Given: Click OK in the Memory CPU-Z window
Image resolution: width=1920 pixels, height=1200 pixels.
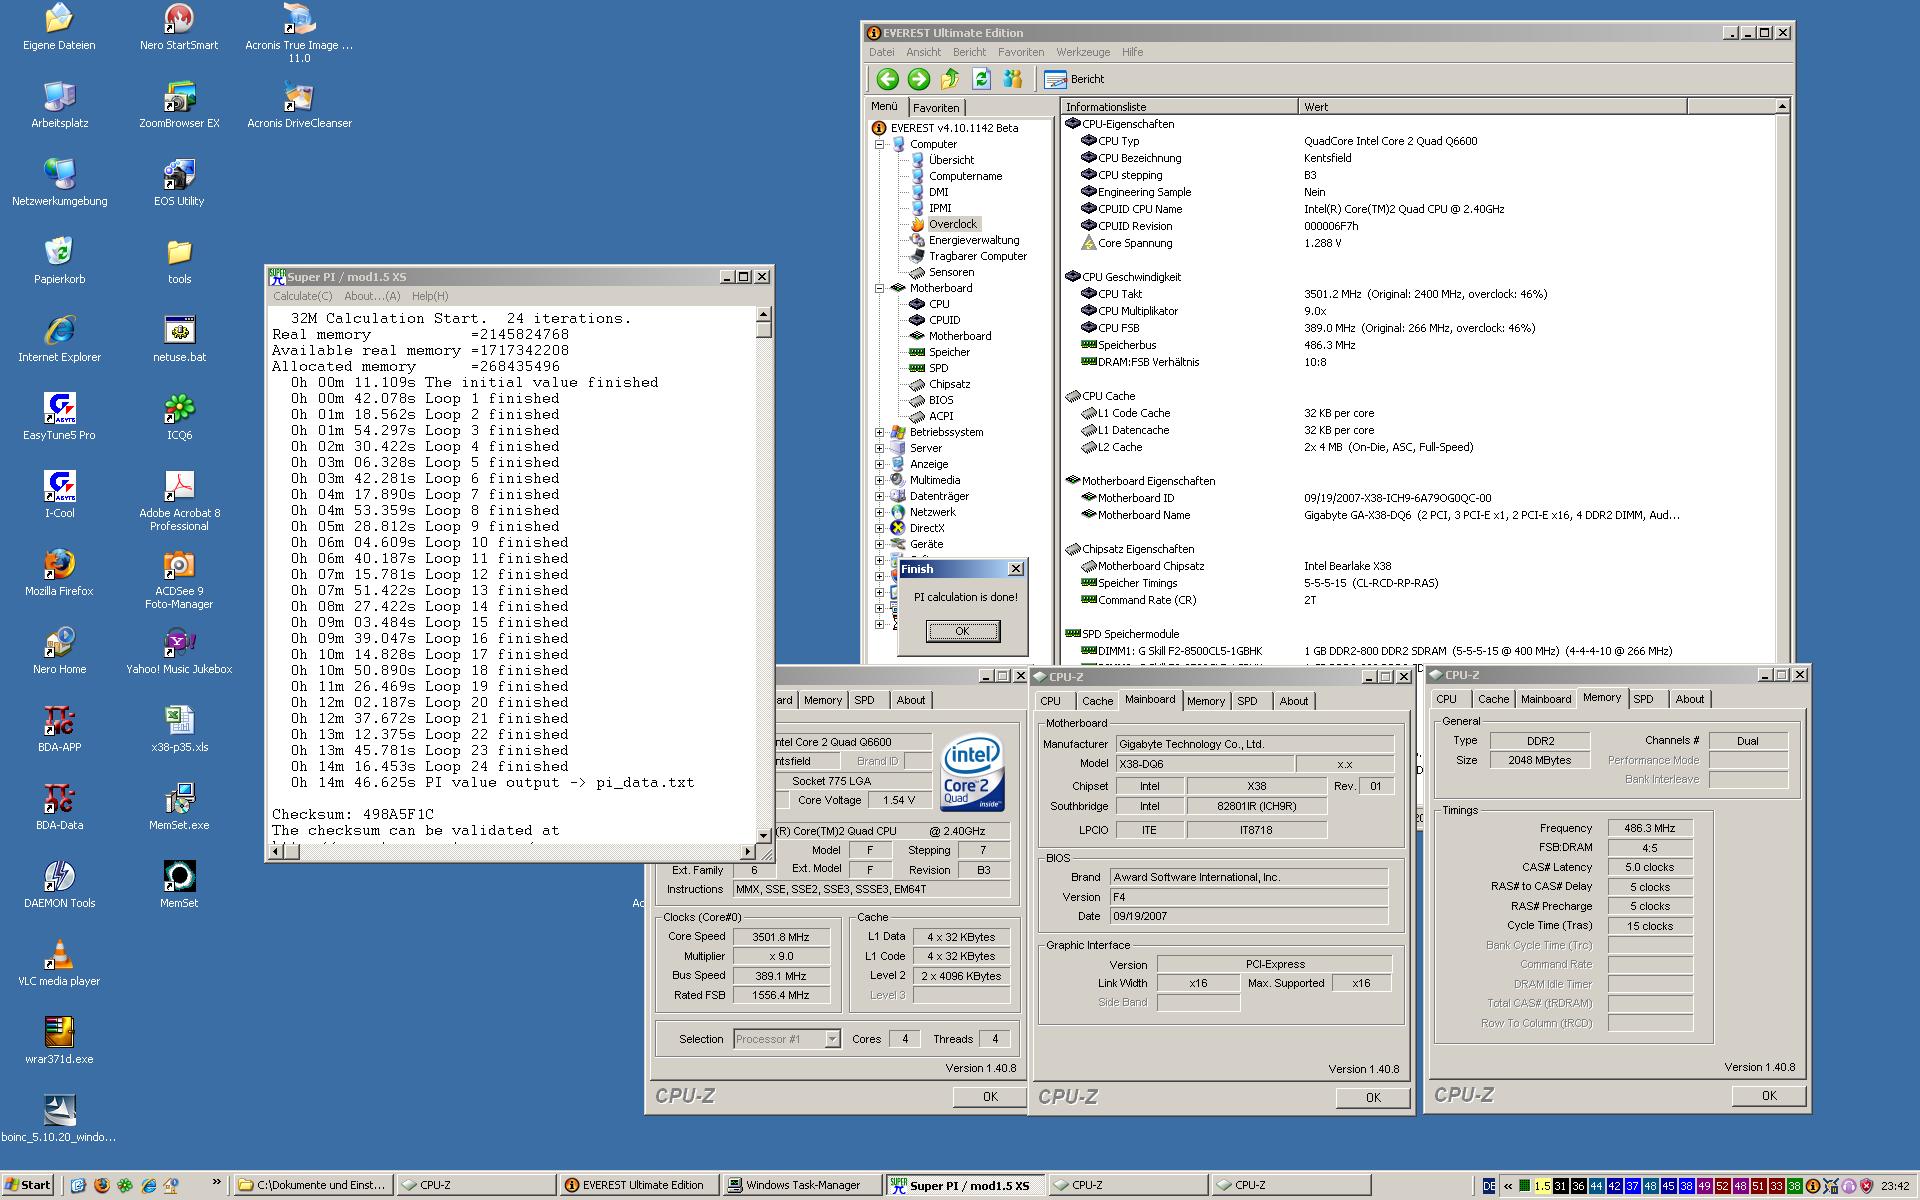Looking at the screenshot, I should [1769, 1096].
